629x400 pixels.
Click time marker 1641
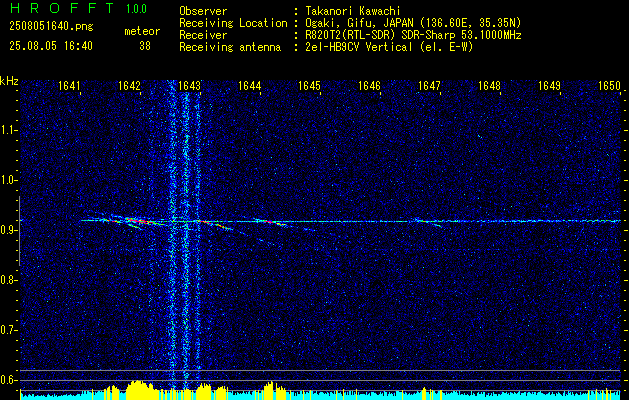tap(69, 86)
